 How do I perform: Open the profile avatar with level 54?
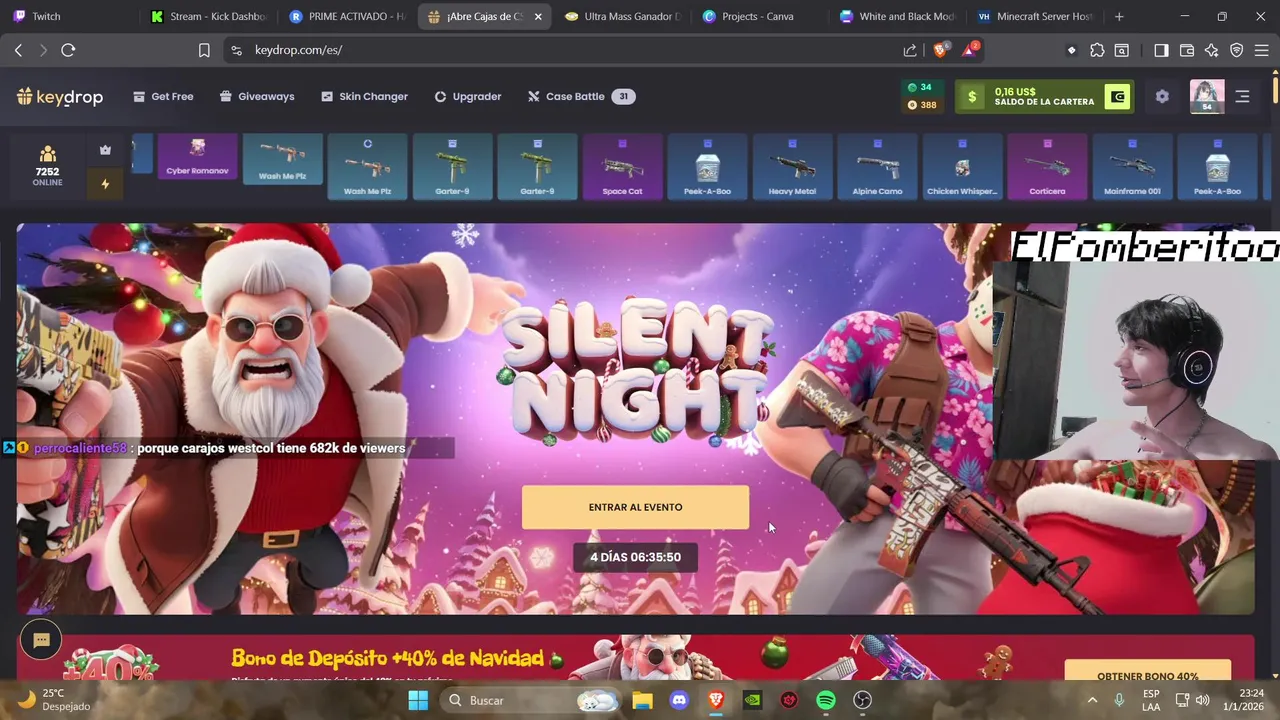pos(1207,97)
